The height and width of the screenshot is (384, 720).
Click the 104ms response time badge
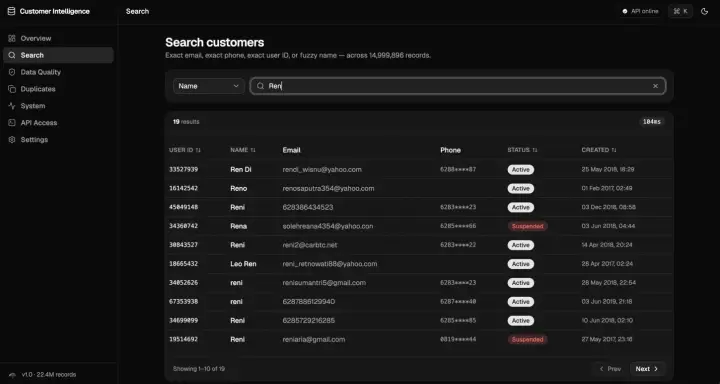(x=652, y=122)
